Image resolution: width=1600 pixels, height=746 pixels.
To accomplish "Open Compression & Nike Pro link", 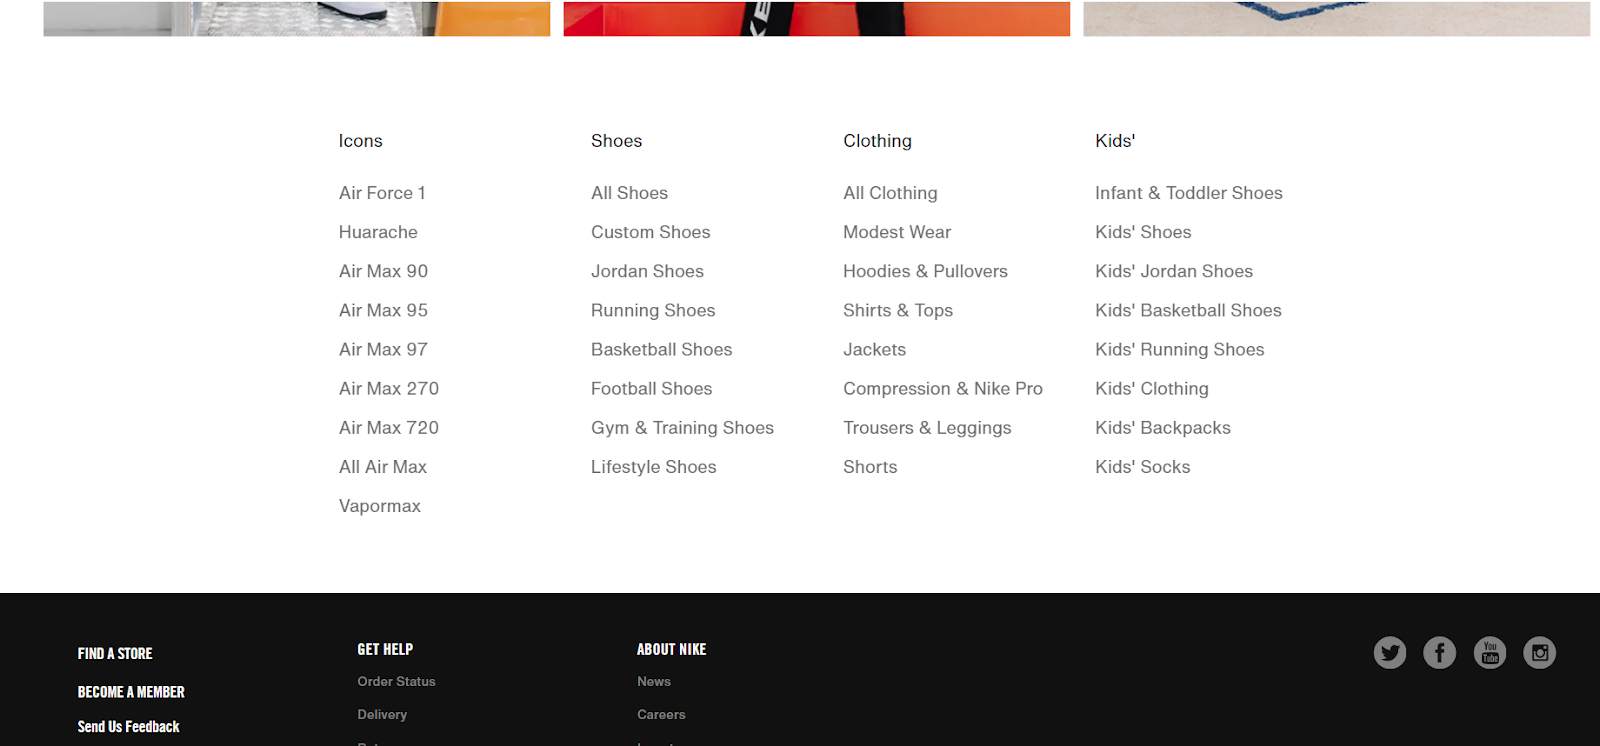I will click(943, 388).
